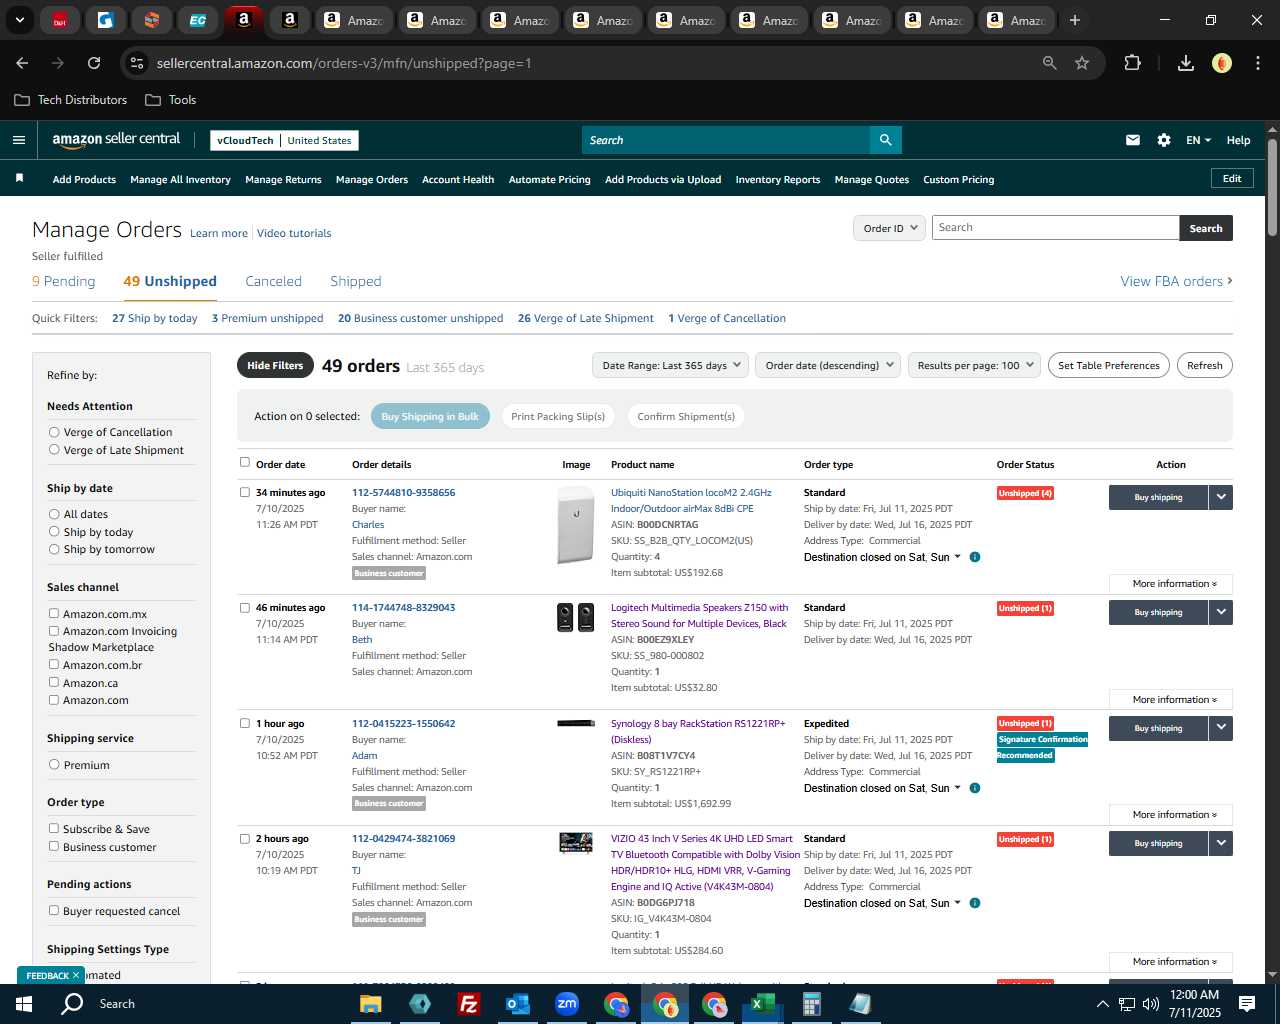This screenshot has height=1024, width=1280.
Task: Open Outlook from the taskbar
Action: point(517,1004)
